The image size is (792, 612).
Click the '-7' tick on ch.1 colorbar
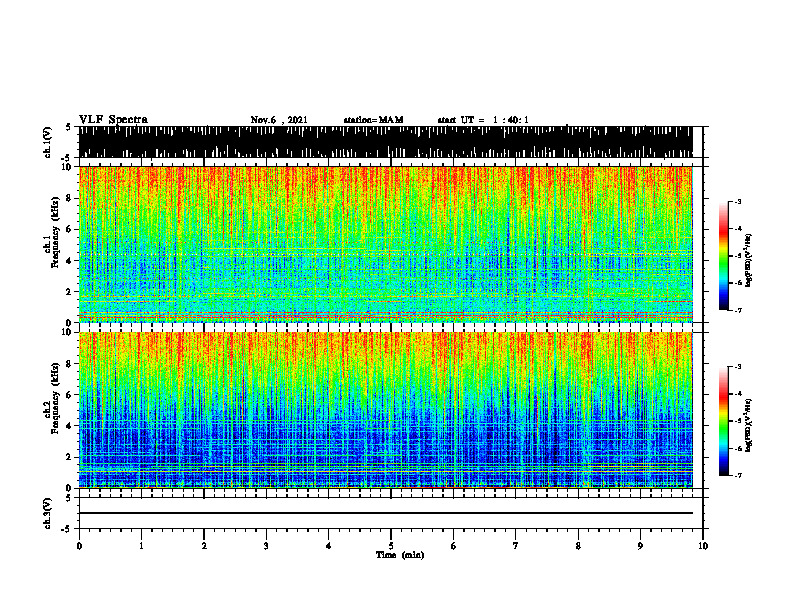(x=738, y=310)
